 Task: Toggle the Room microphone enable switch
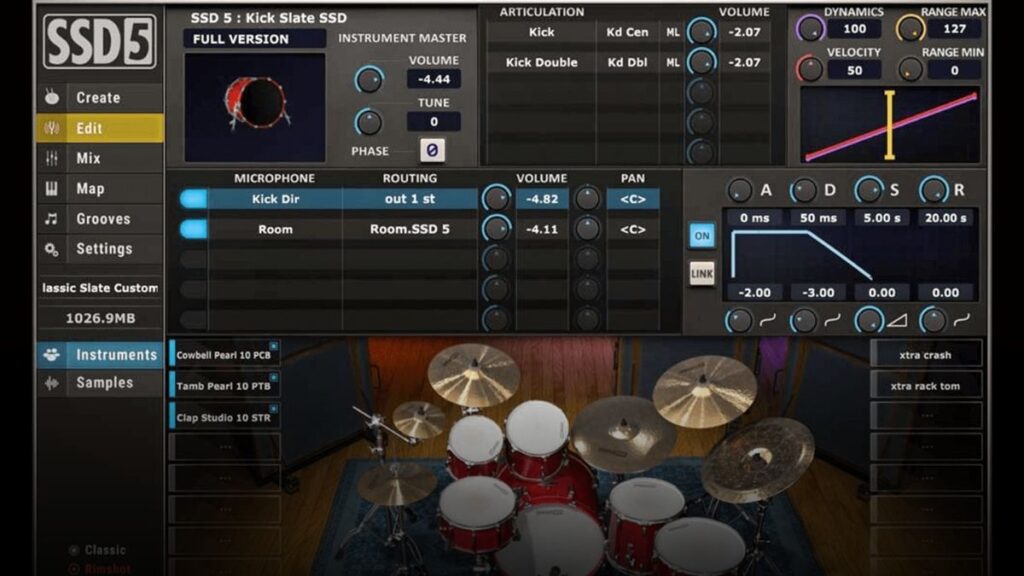click(193, 229)
